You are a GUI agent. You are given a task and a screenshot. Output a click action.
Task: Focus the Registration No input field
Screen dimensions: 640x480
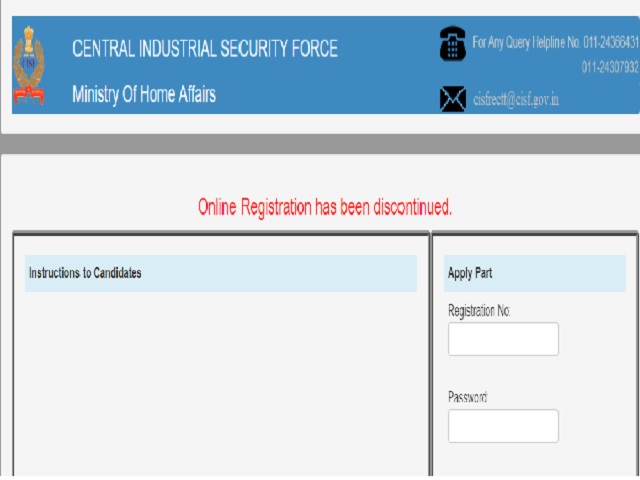coord(503,339)
